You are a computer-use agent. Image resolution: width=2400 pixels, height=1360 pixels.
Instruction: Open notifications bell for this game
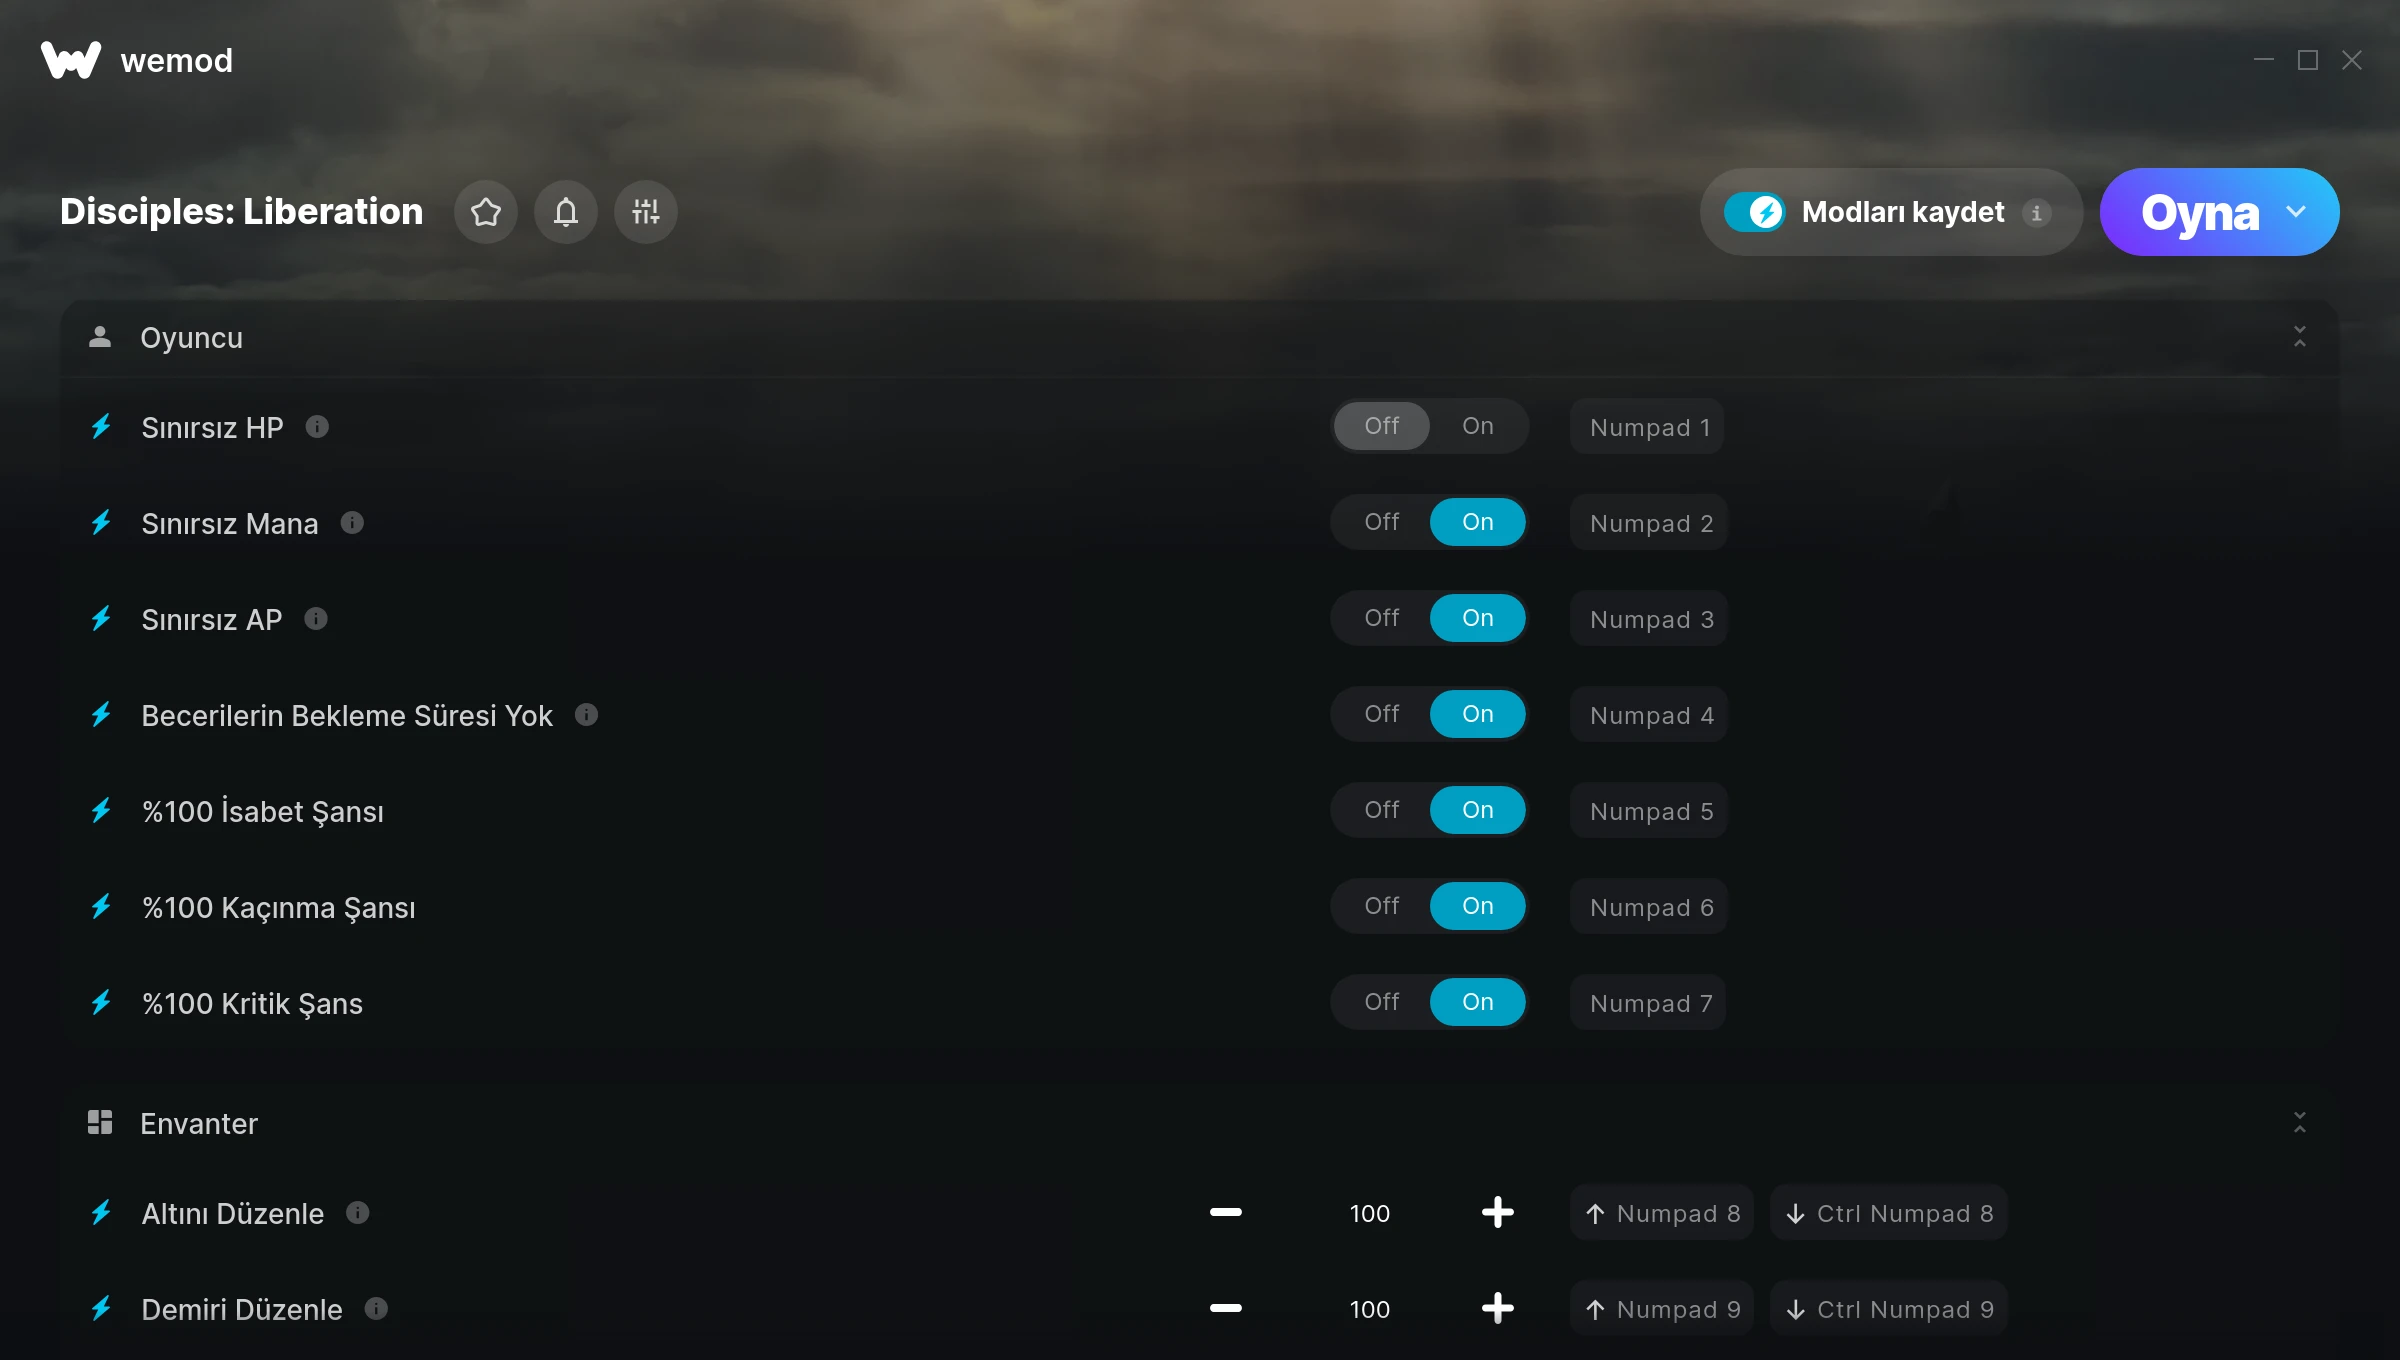click(x=566, y=212)
